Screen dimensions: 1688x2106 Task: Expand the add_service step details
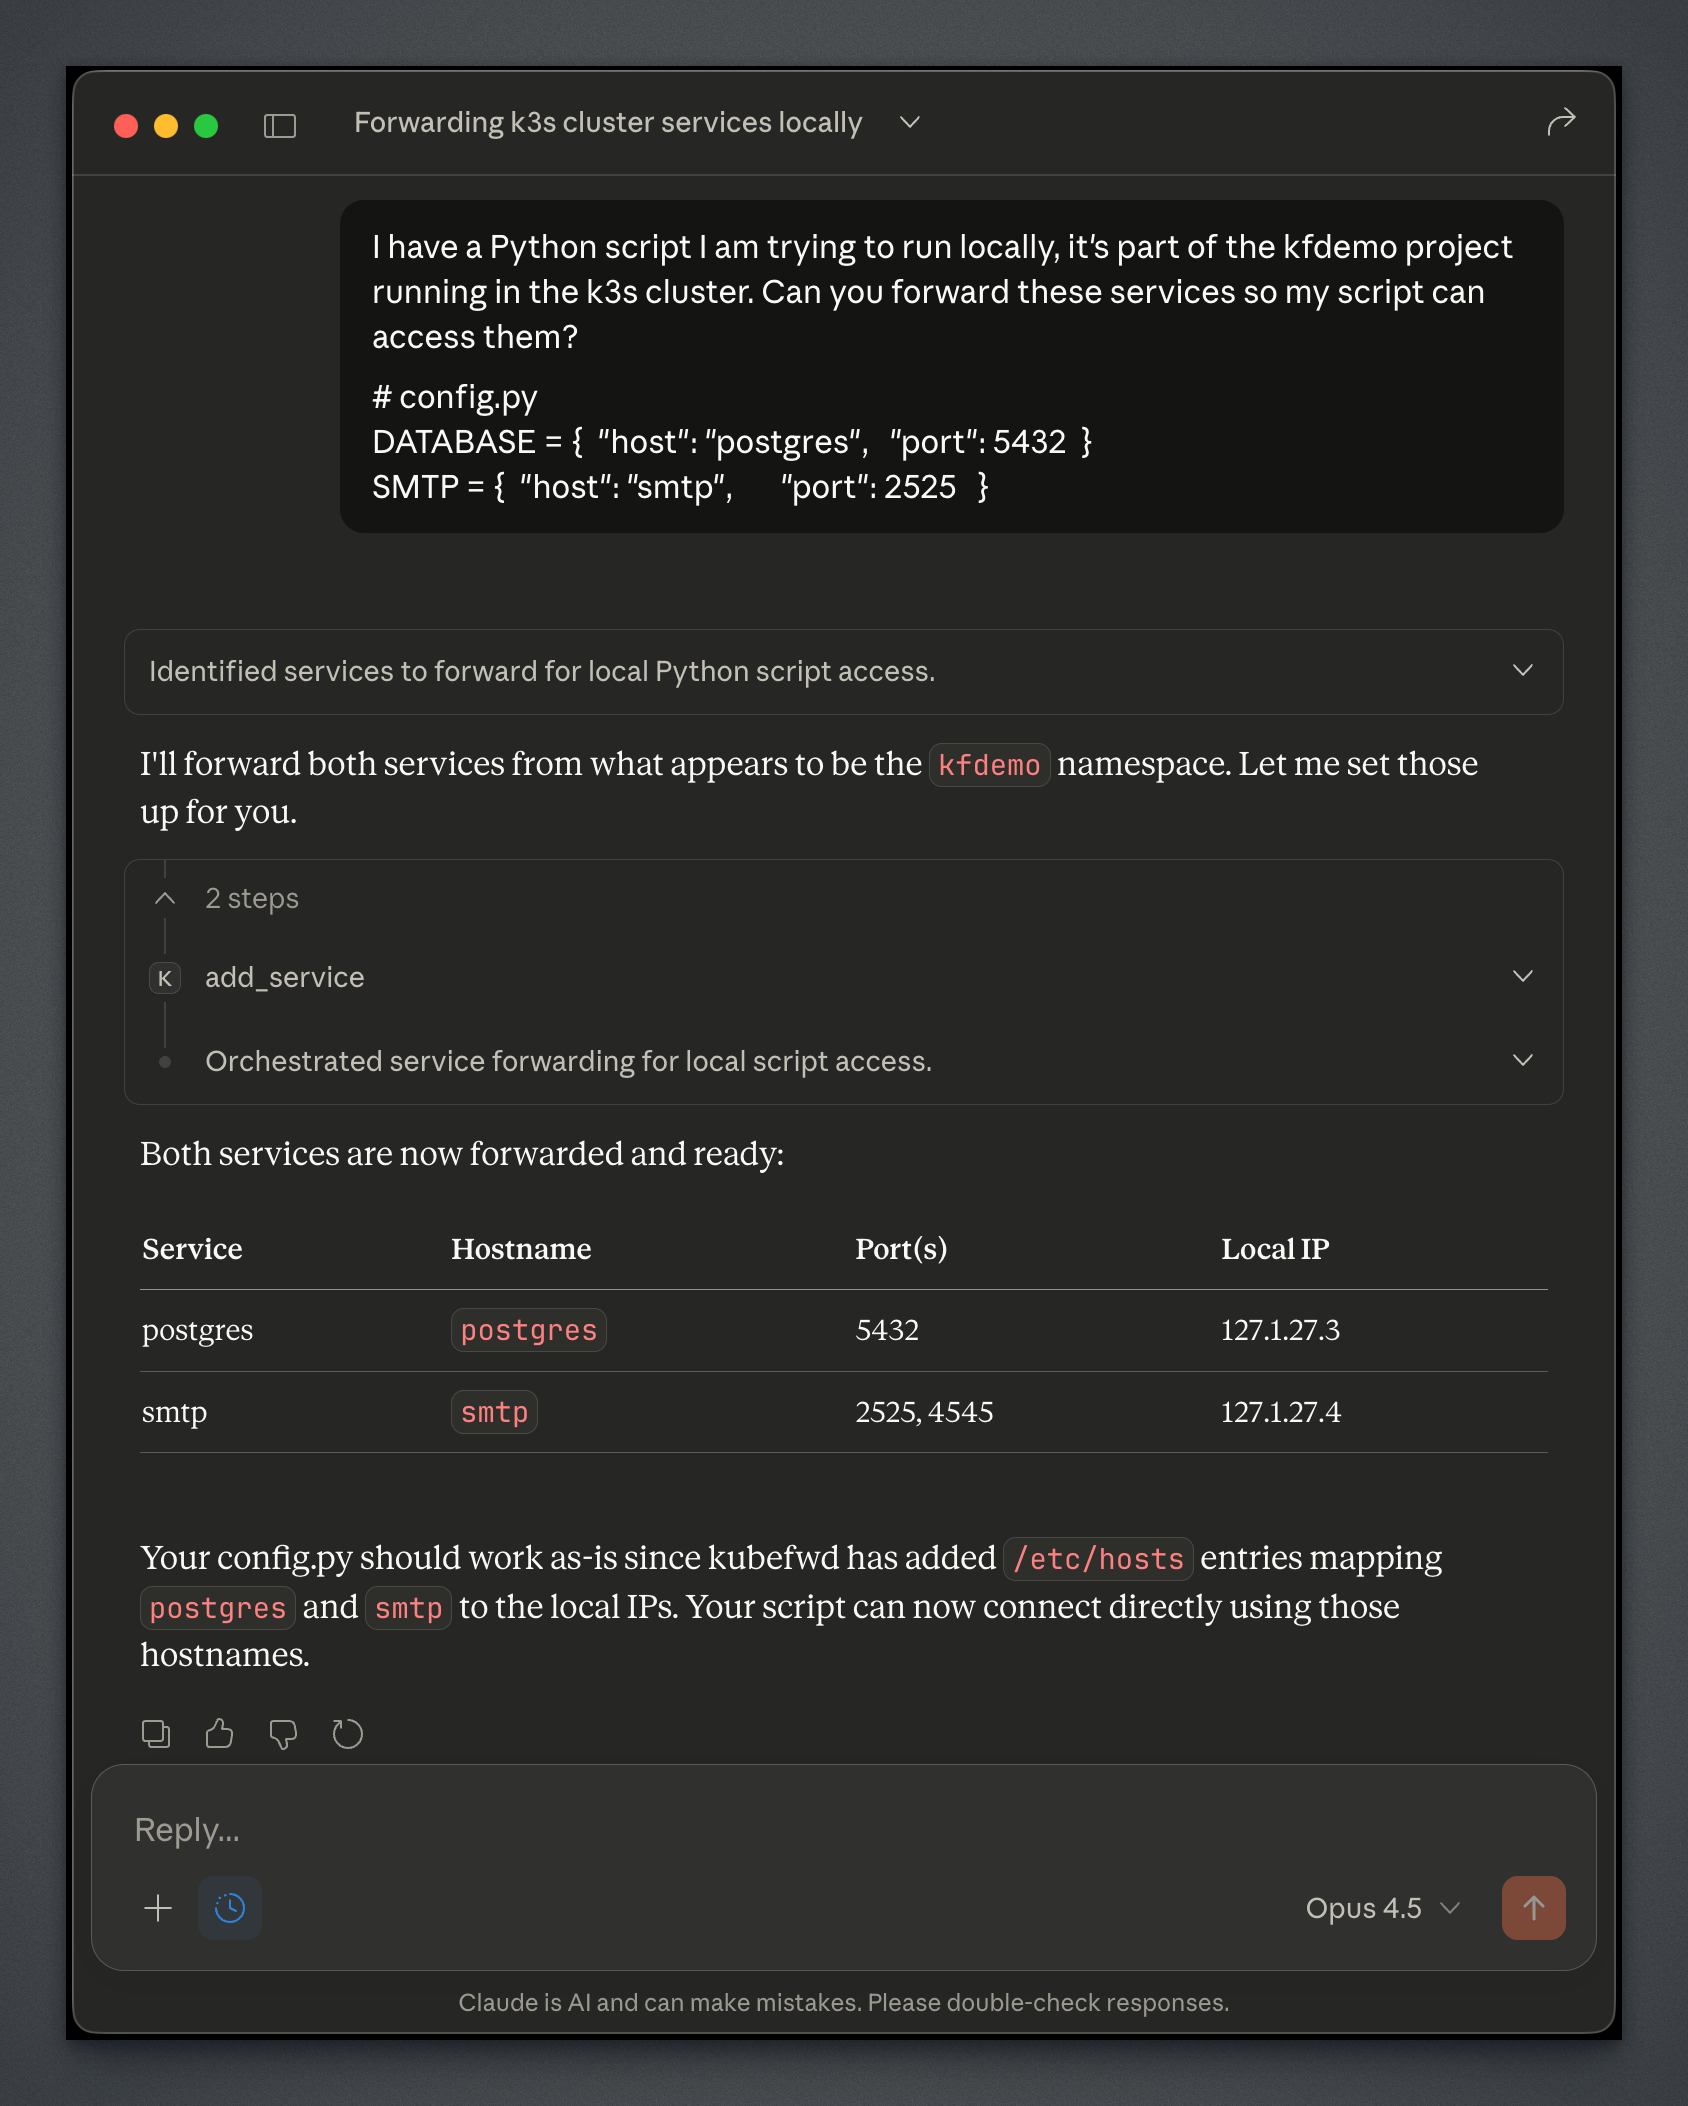[1522, 976]
